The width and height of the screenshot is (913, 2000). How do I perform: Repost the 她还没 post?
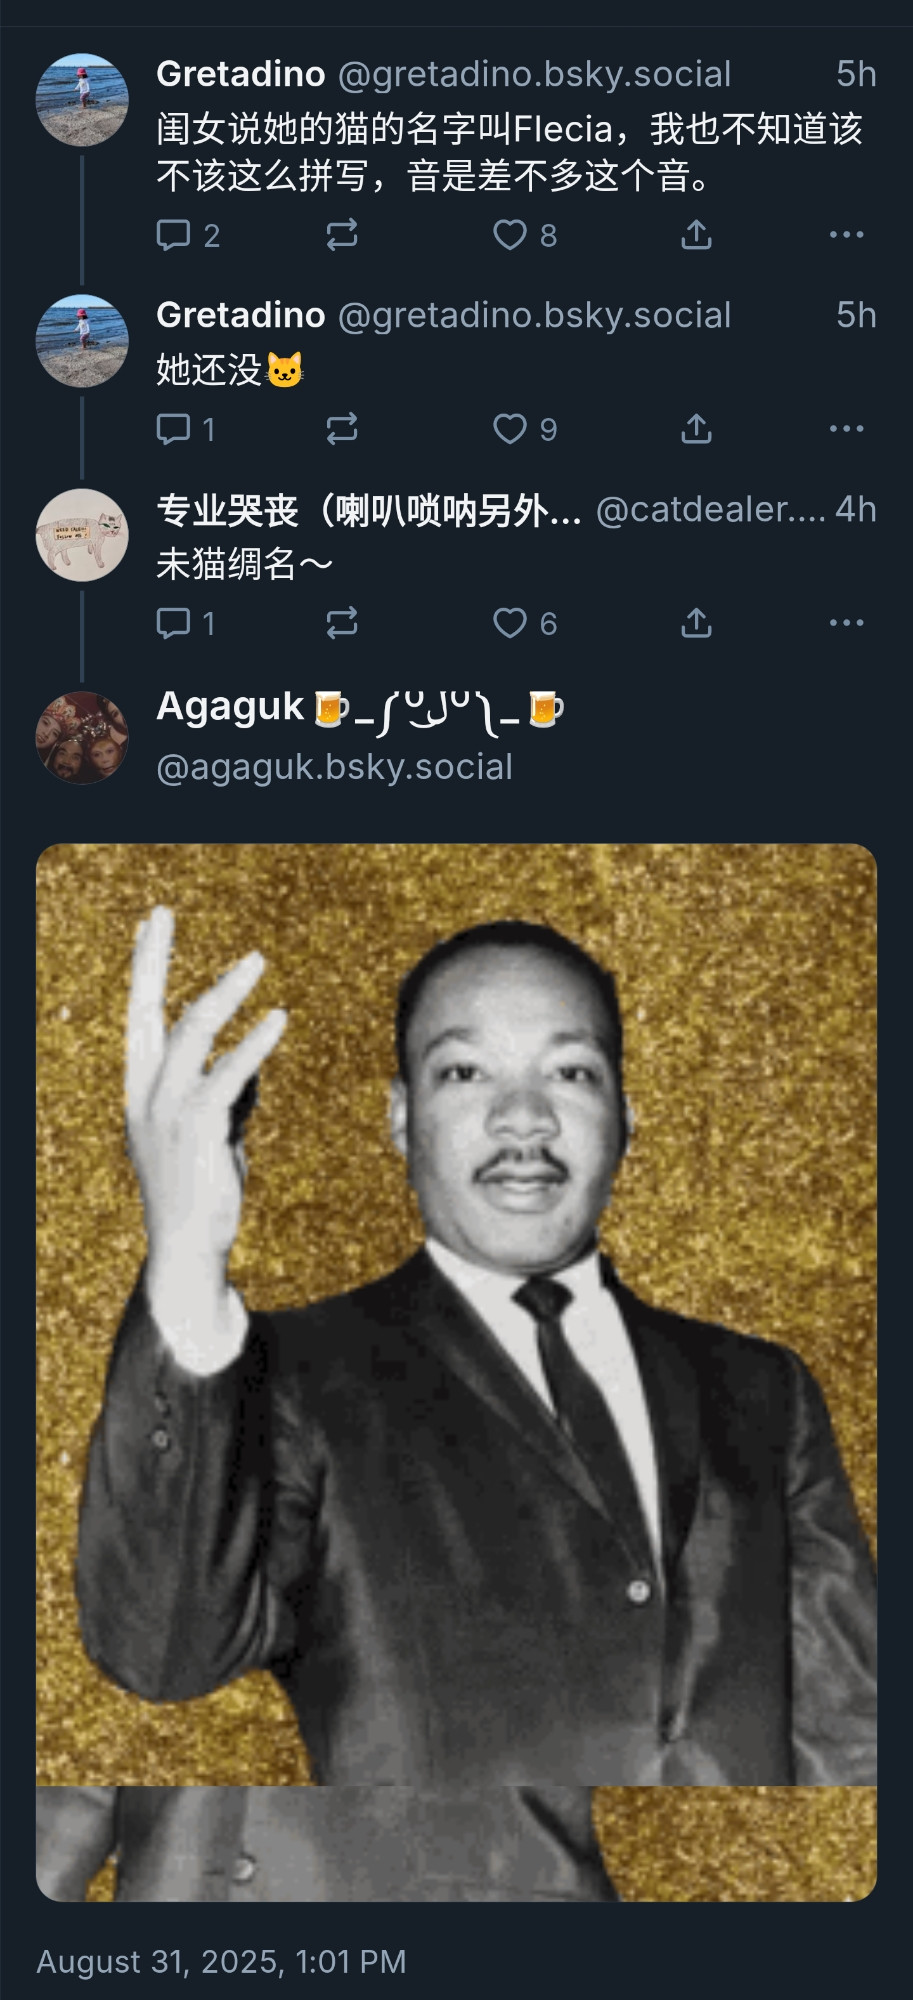coord(342,429)
